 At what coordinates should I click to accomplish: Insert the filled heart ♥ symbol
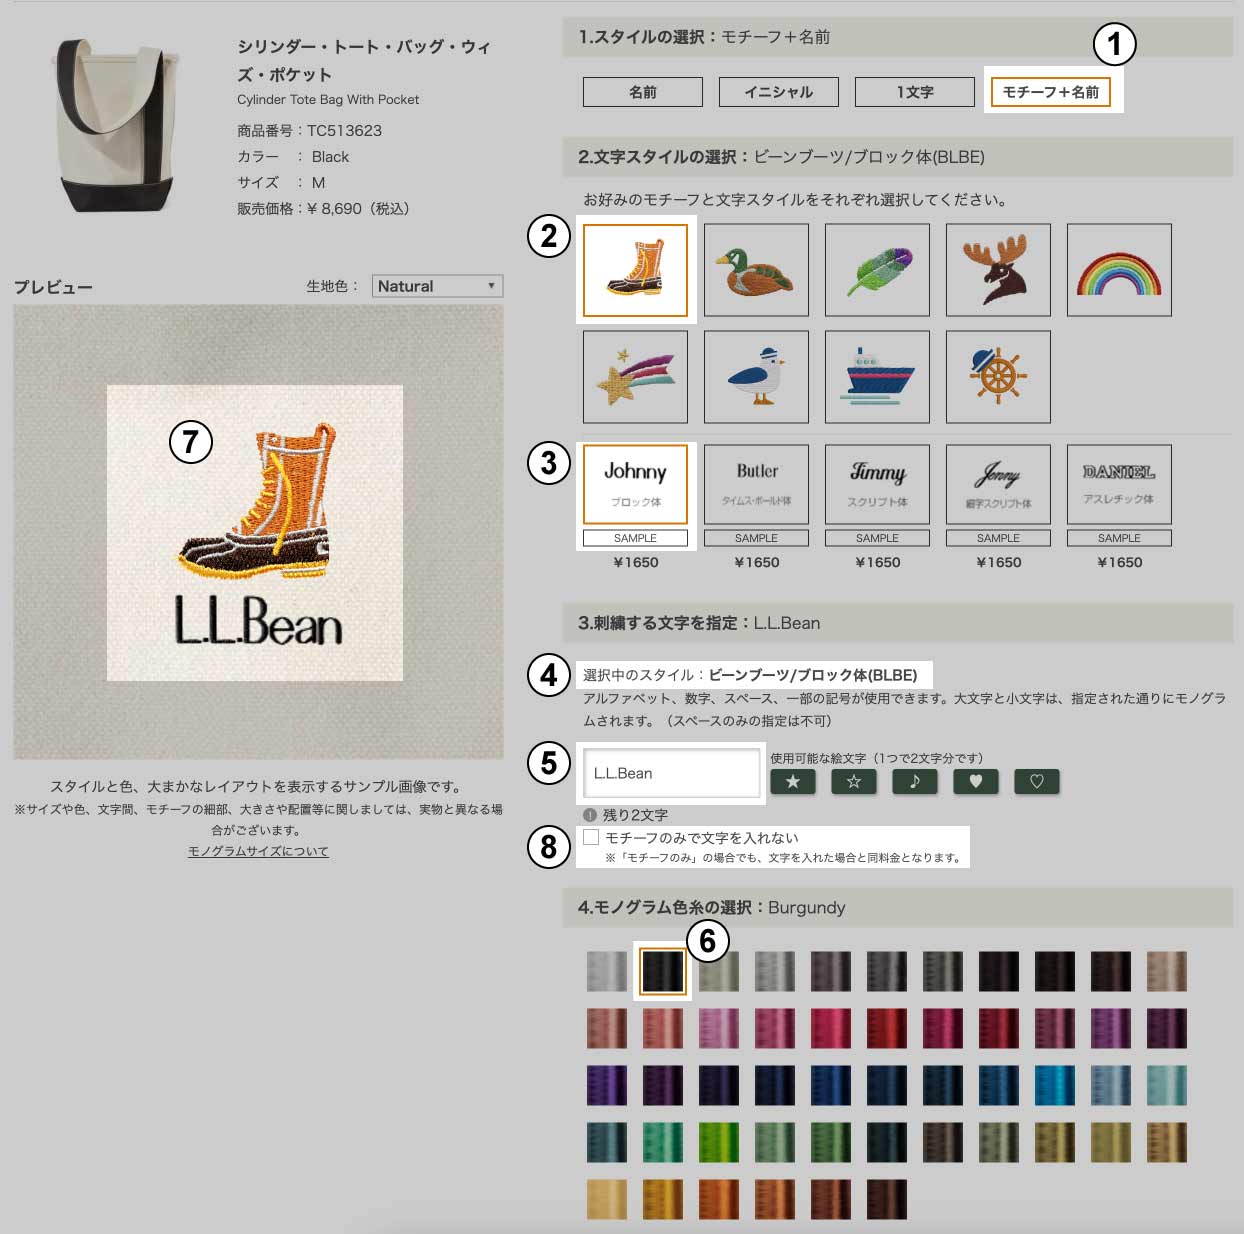(x=976, y=782)
